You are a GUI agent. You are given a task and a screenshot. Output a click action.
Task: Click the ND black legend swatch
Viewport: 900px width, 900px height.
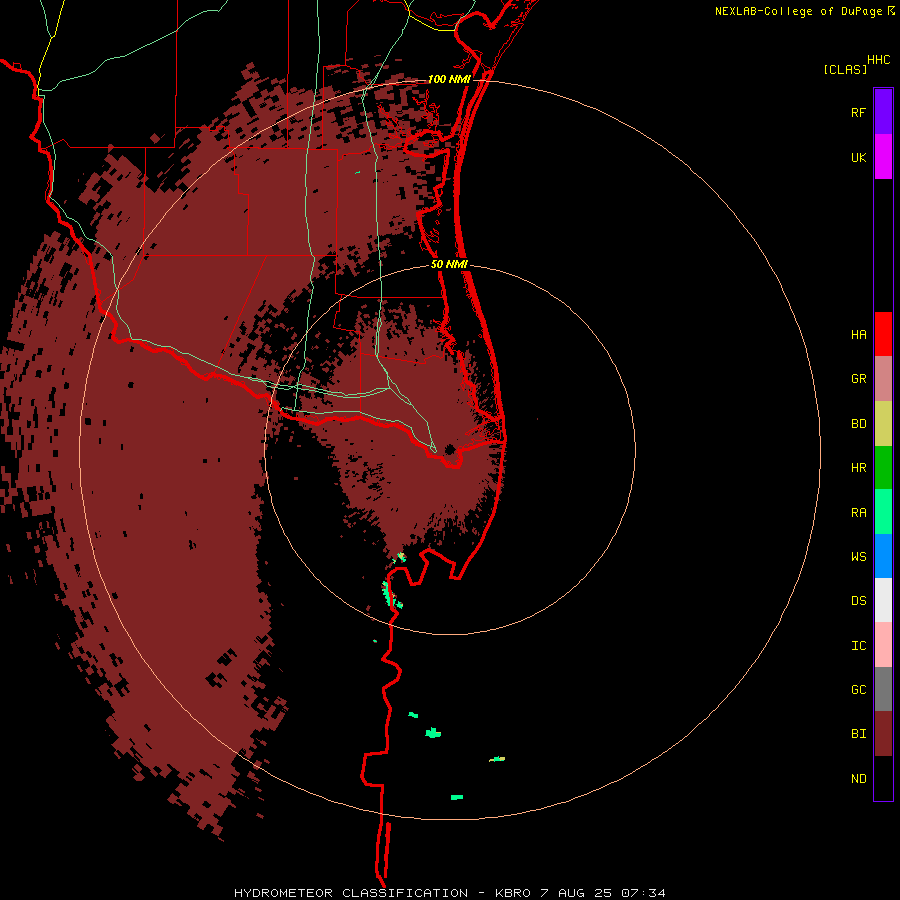coord(883,778)
